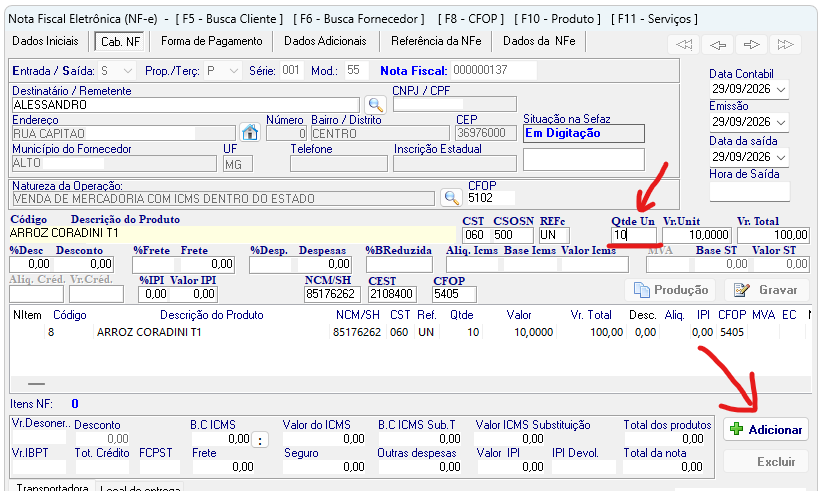Click the CFOP field showing 5102

coord(491,198)
